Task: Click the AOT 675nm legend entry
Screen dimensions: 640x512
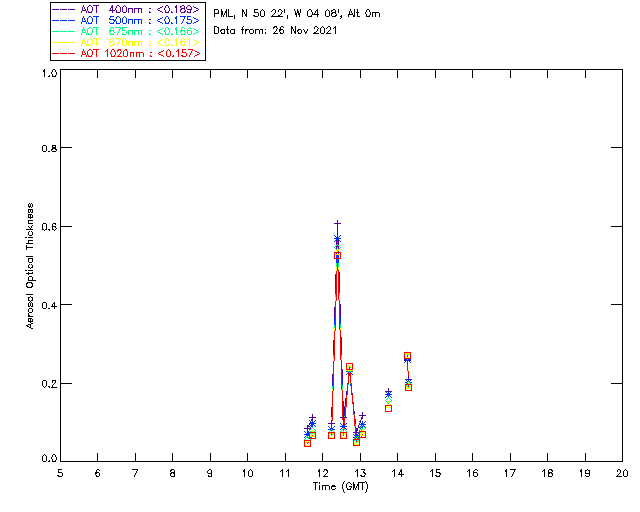Action: 127,31
